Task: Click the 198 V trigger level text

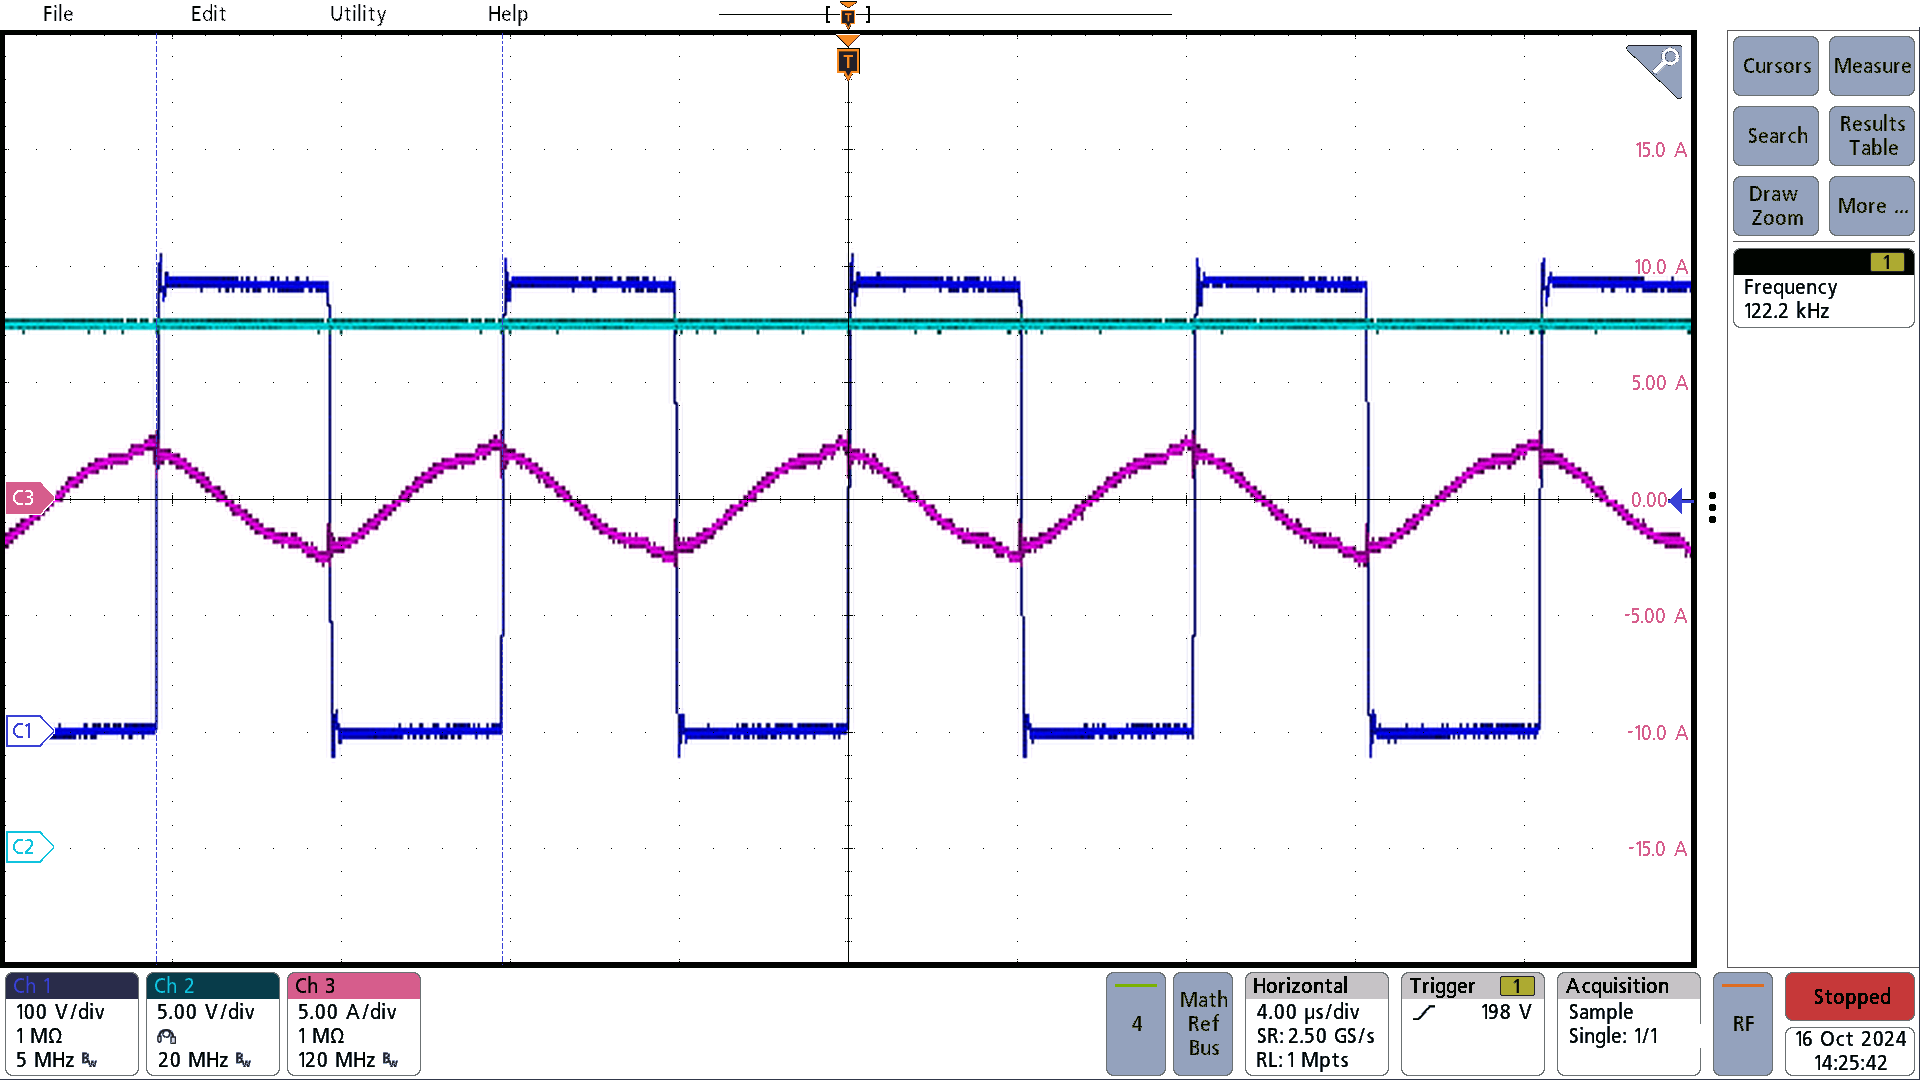Action: 1506,1012
